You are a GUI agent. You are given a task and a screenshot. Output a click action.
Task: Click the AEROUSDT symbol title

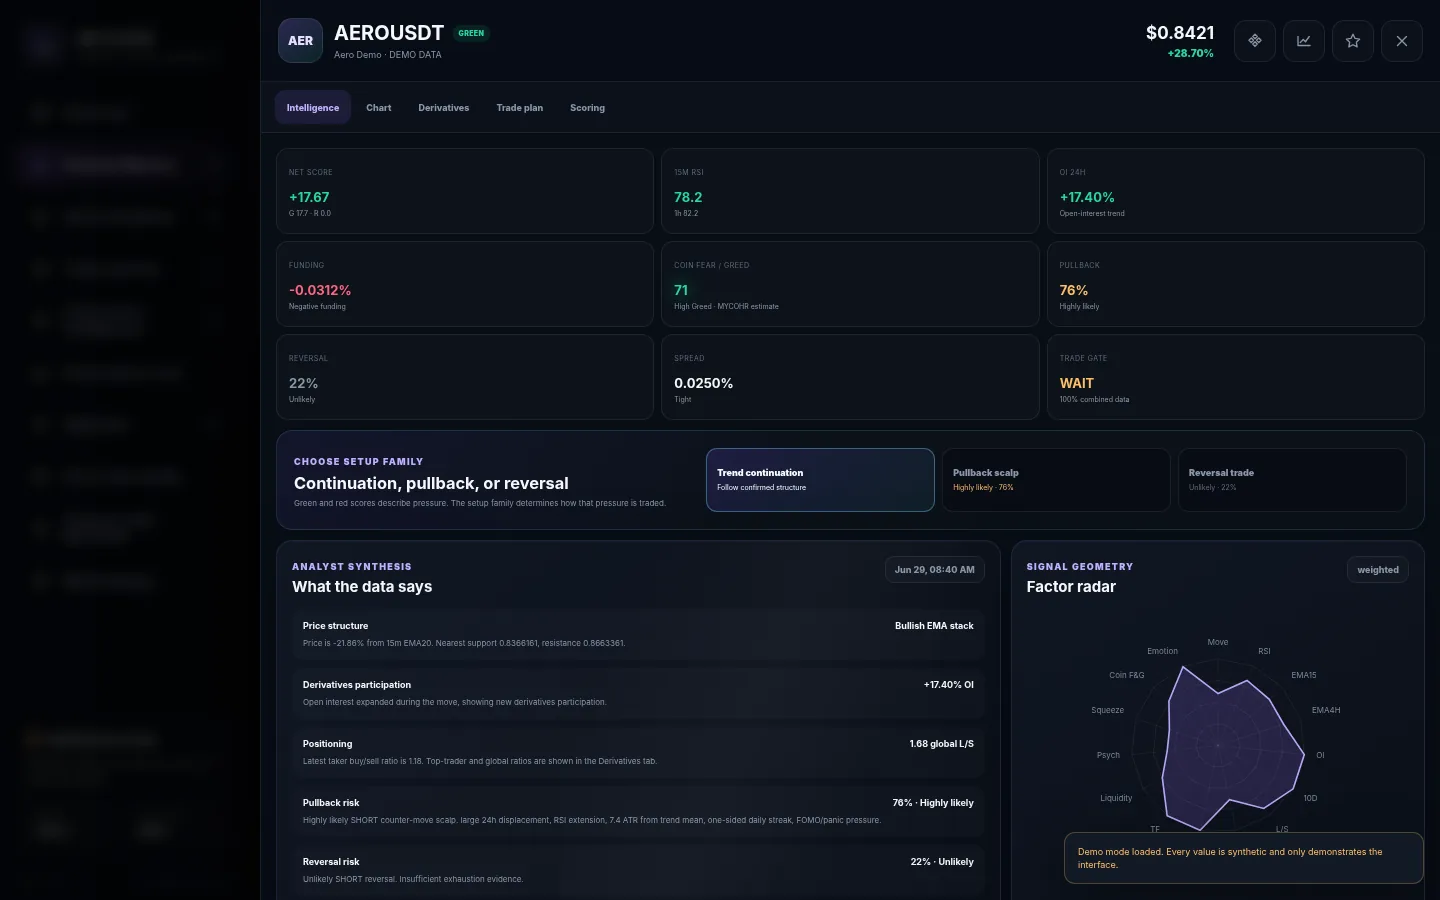coord(389,33)
